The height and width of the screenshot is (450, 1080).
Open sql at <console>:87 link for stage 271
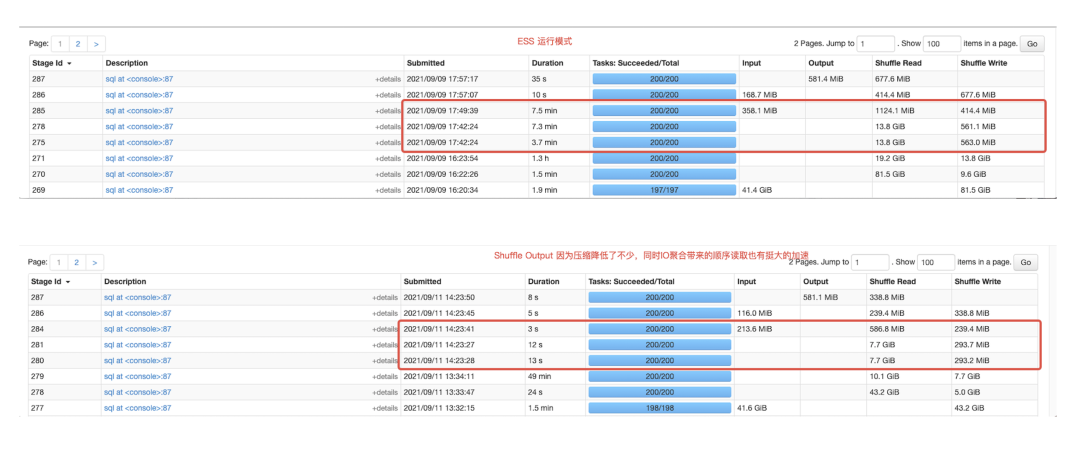tap(139, 158)
